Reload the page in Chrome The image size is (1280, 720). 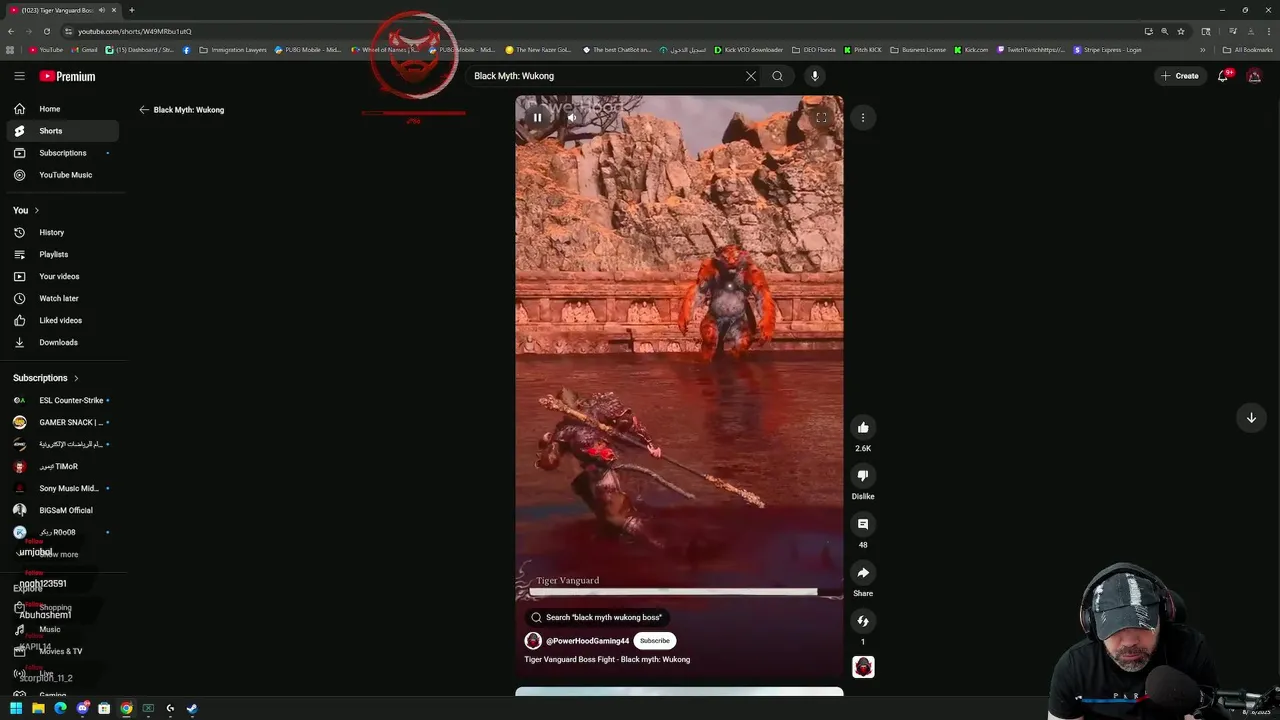46,31
